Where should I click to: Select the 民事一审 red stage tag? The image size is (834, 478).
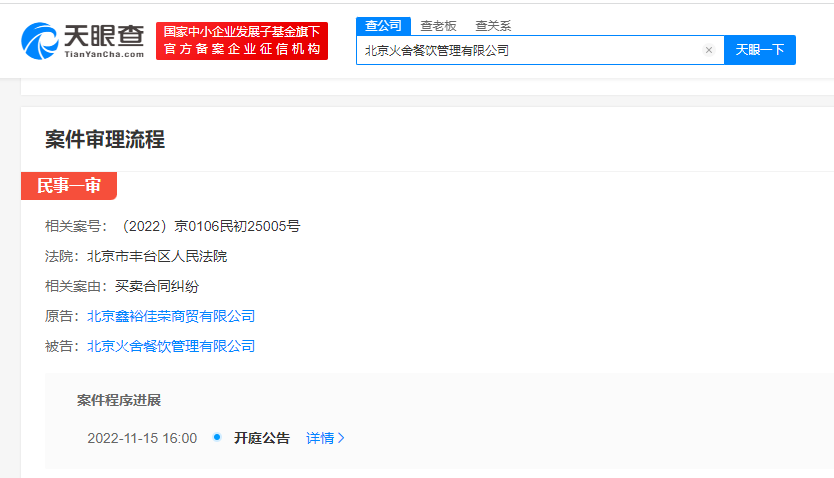(x=69, y=186)
